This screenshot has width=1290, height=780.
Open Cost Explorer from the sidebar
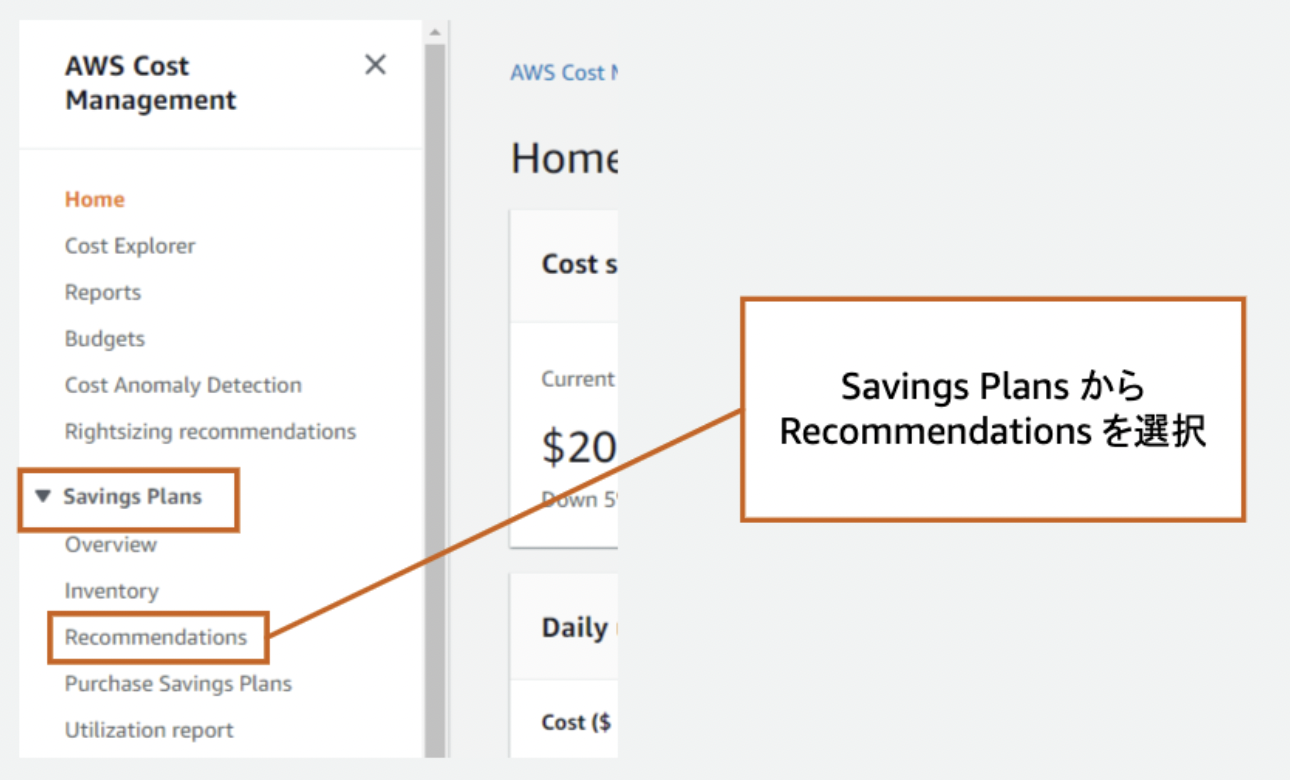click(x=130, y=246)
